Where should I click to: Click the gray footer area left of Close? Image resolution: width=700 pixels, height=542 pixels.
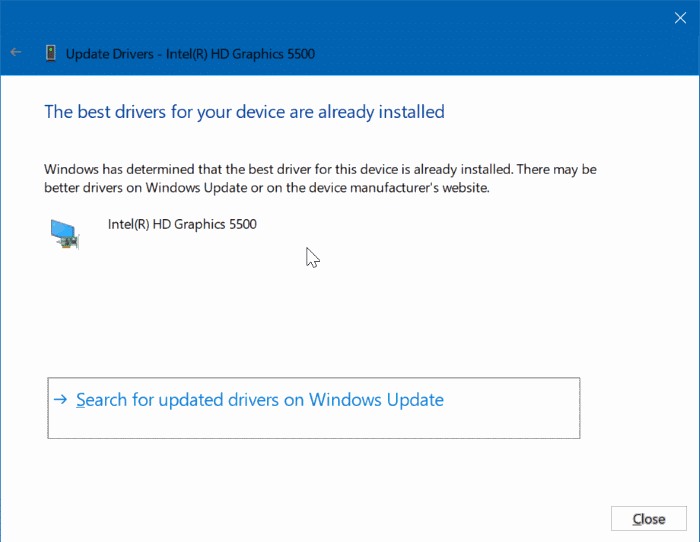pyautogui.click(x=300, y=518)
